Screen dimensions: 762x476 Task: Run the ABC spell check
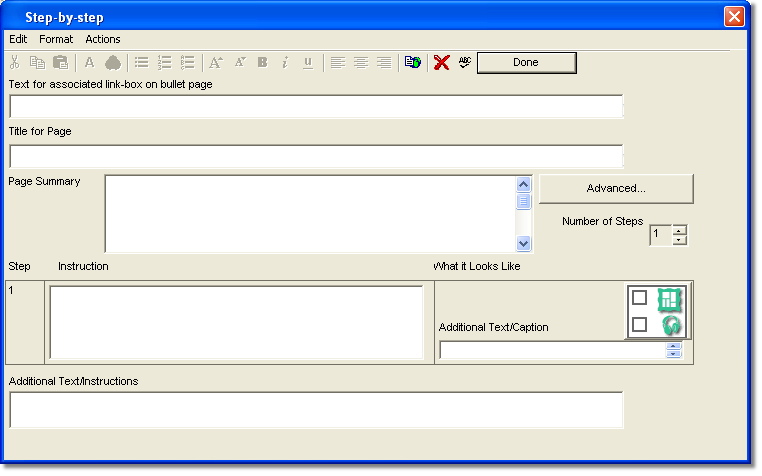tap(464, 63)
